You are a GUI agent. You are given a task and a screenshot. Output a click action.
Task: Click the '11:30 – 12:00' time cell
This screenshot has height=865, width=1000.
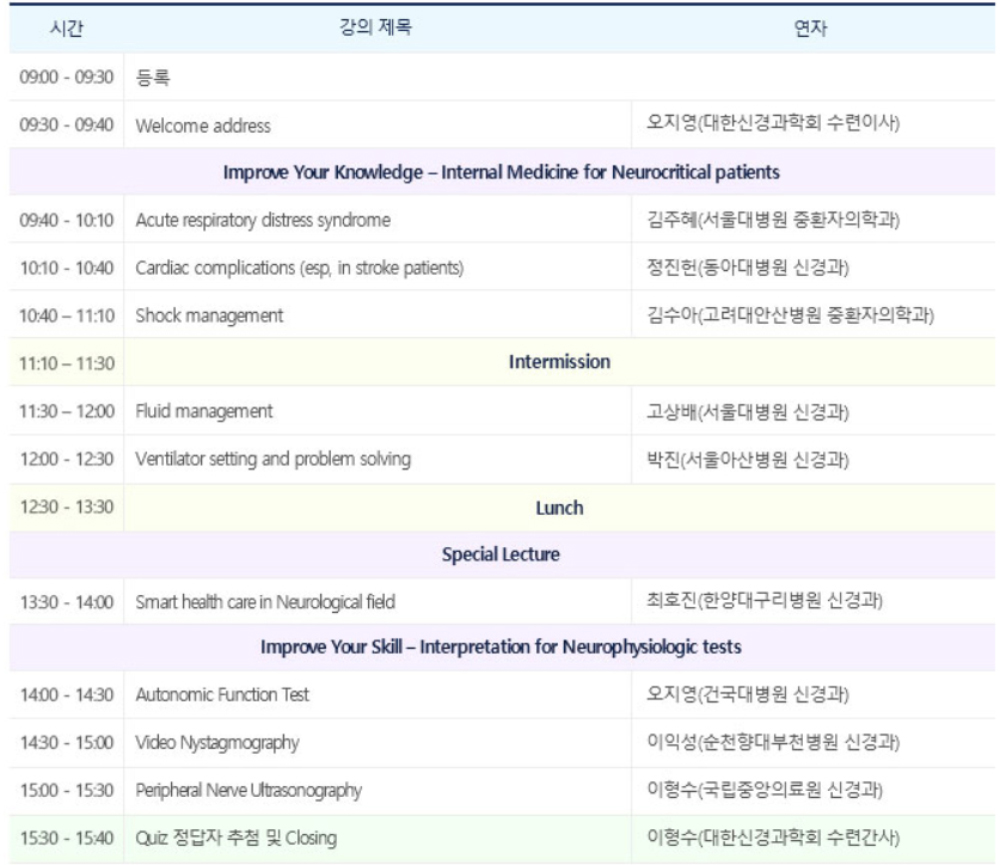[66, 411]
